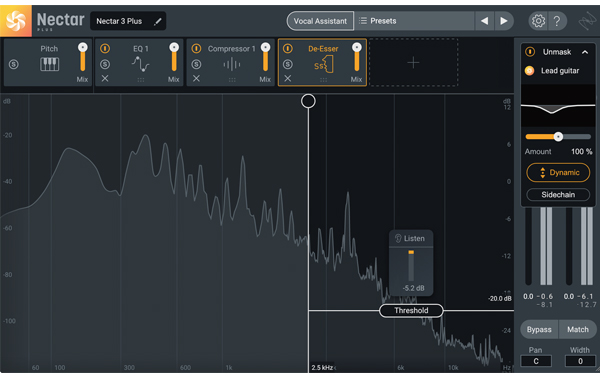Click the EQ 1 Mix slider
Viewport: 600px width, 380px height.
coord(174,57)
